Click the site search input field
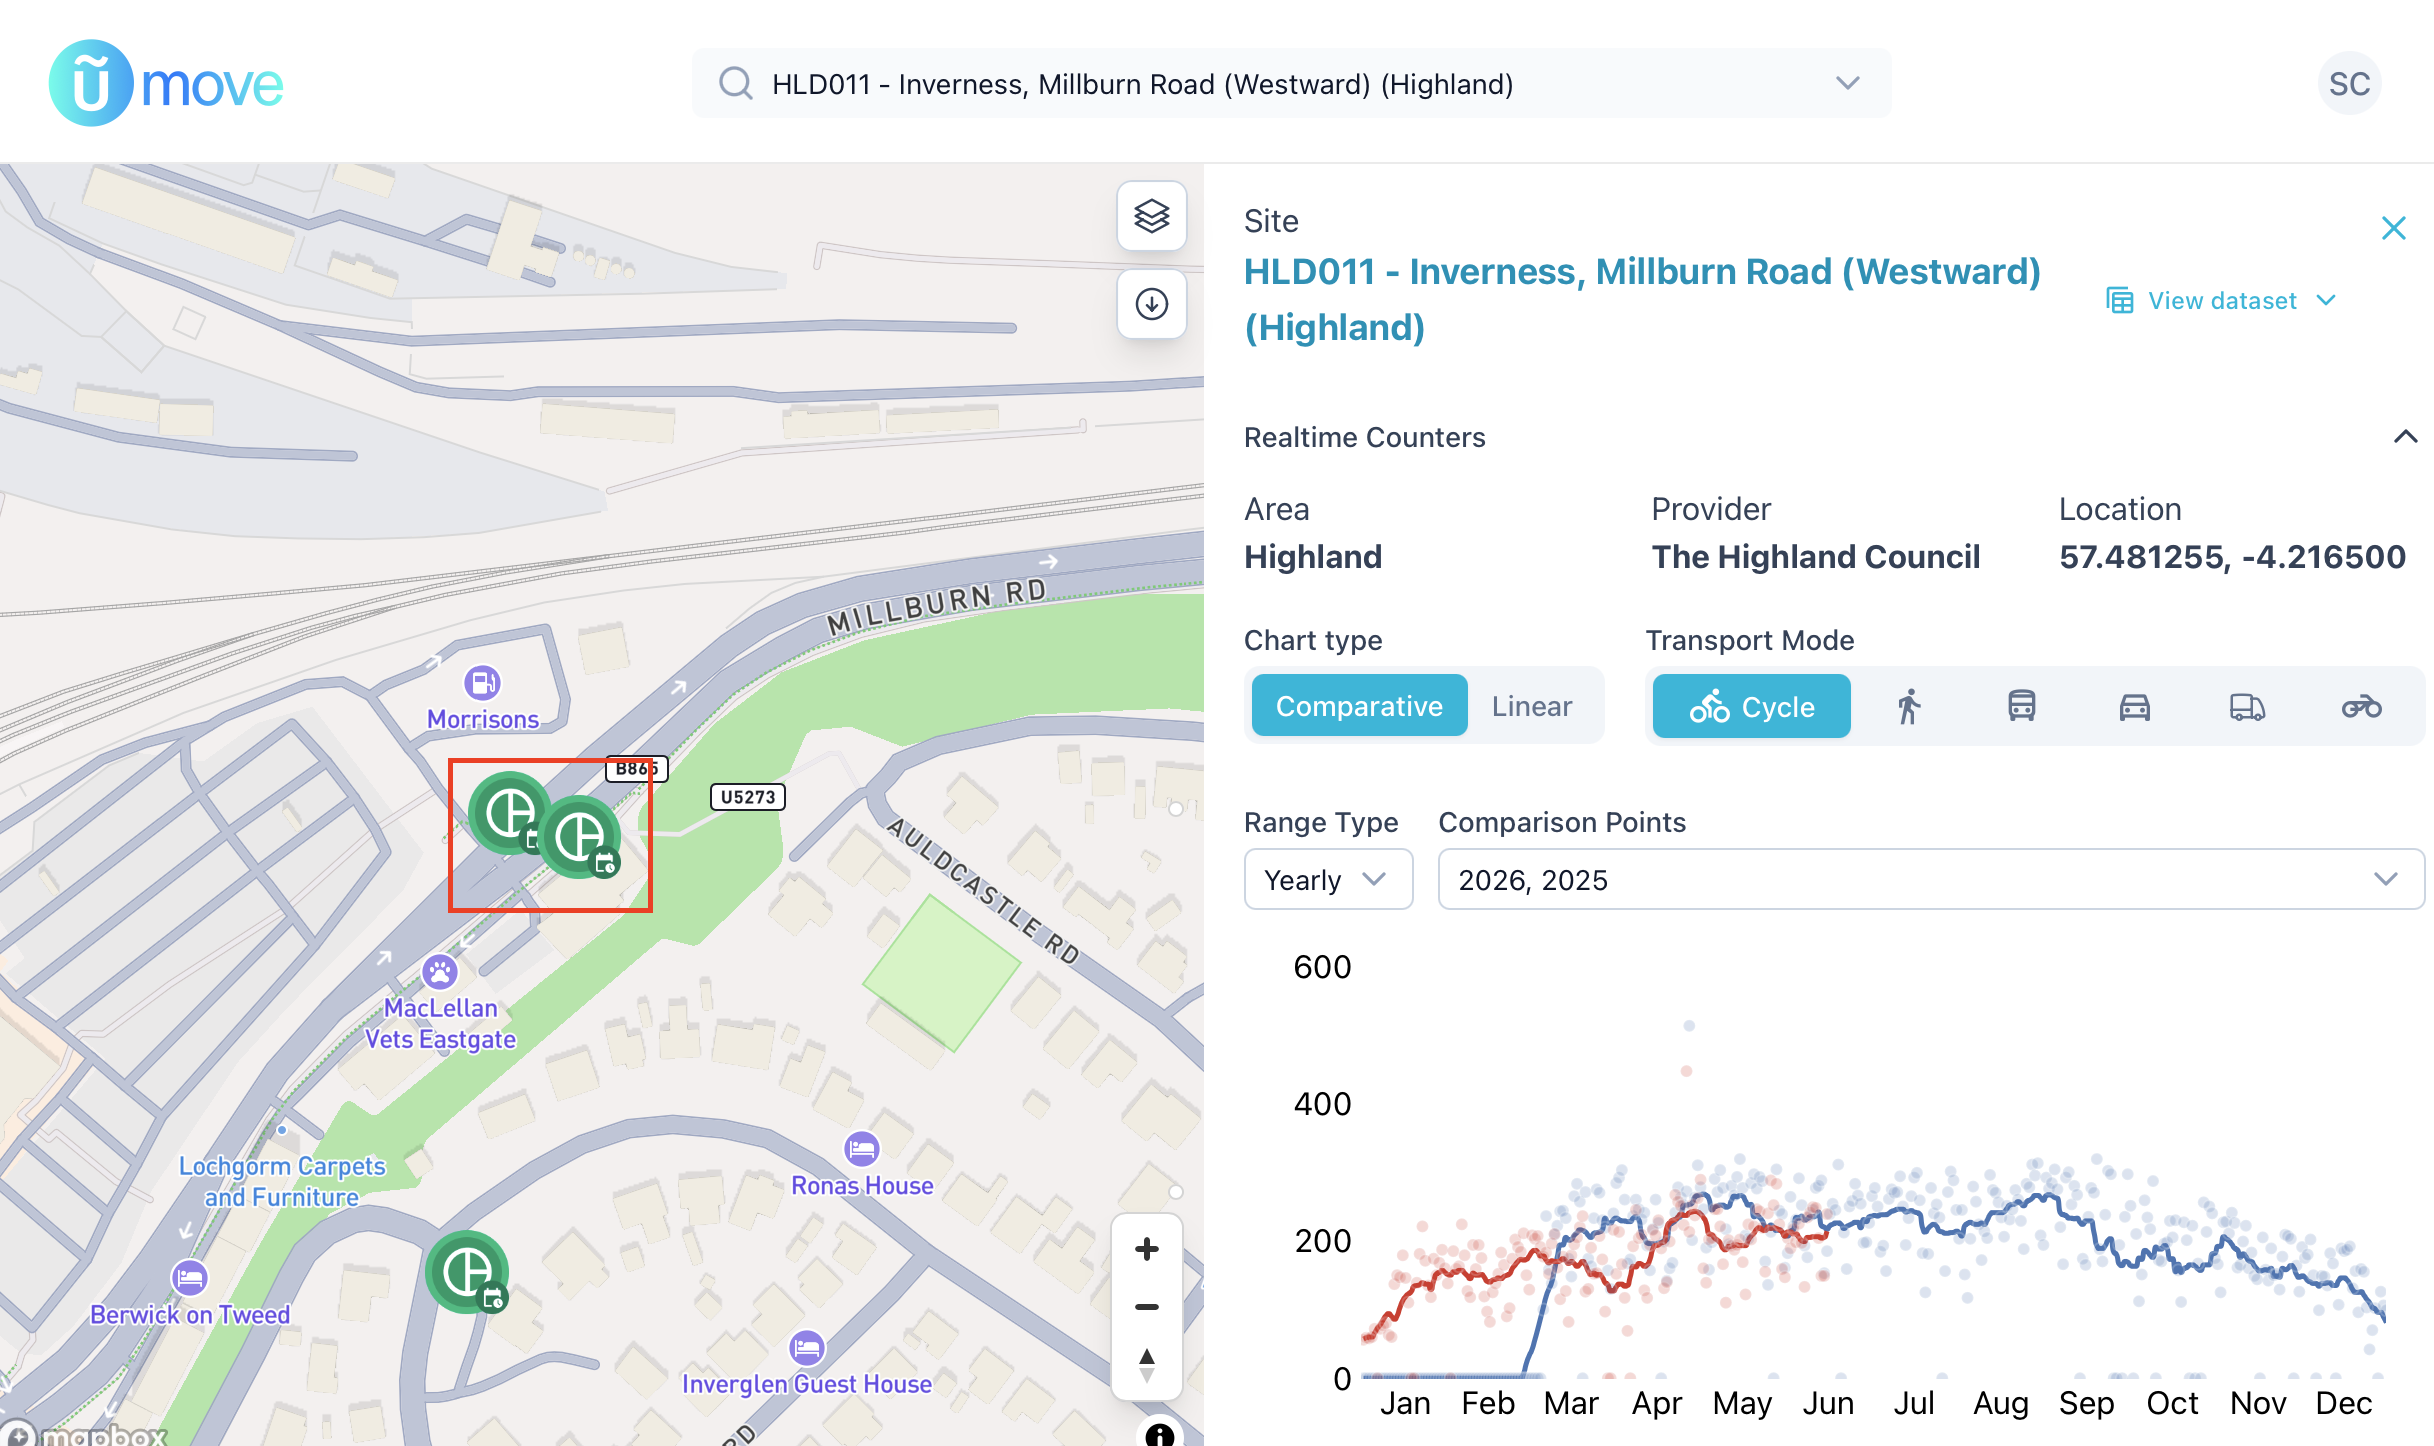 [x=1291, y=84]
